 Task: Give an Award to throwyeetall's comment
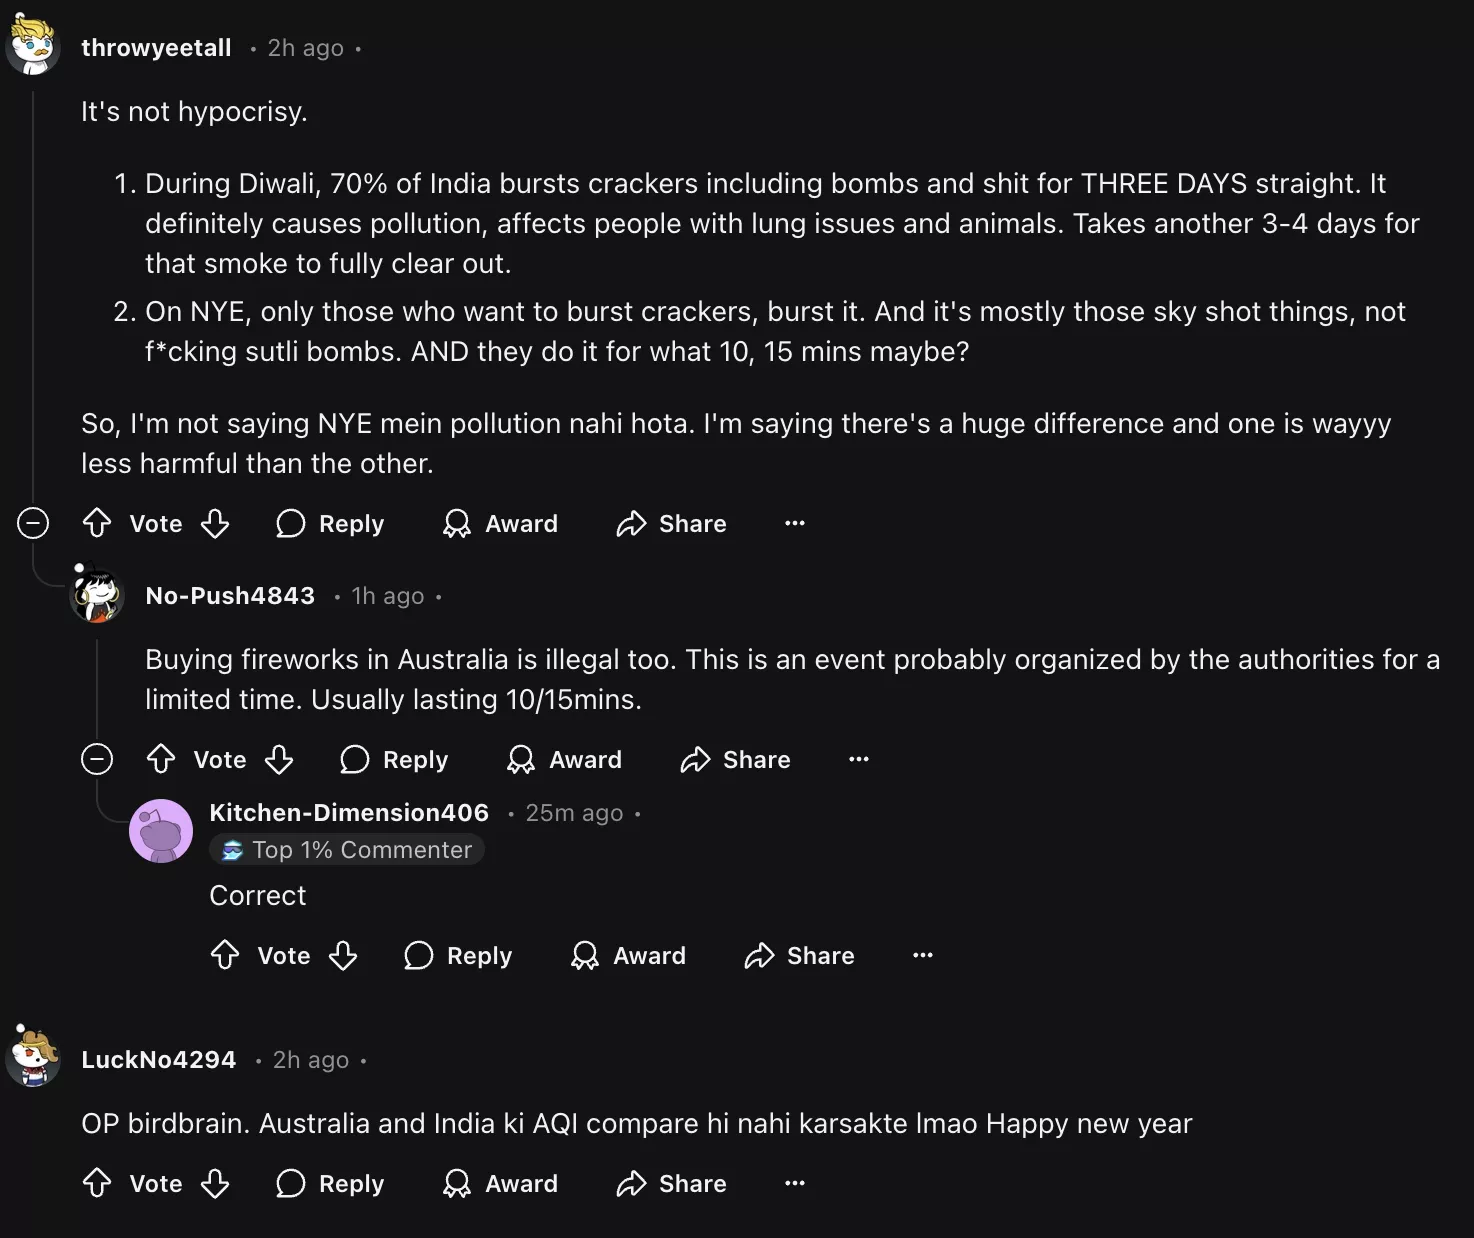click(x=500, y=523)
